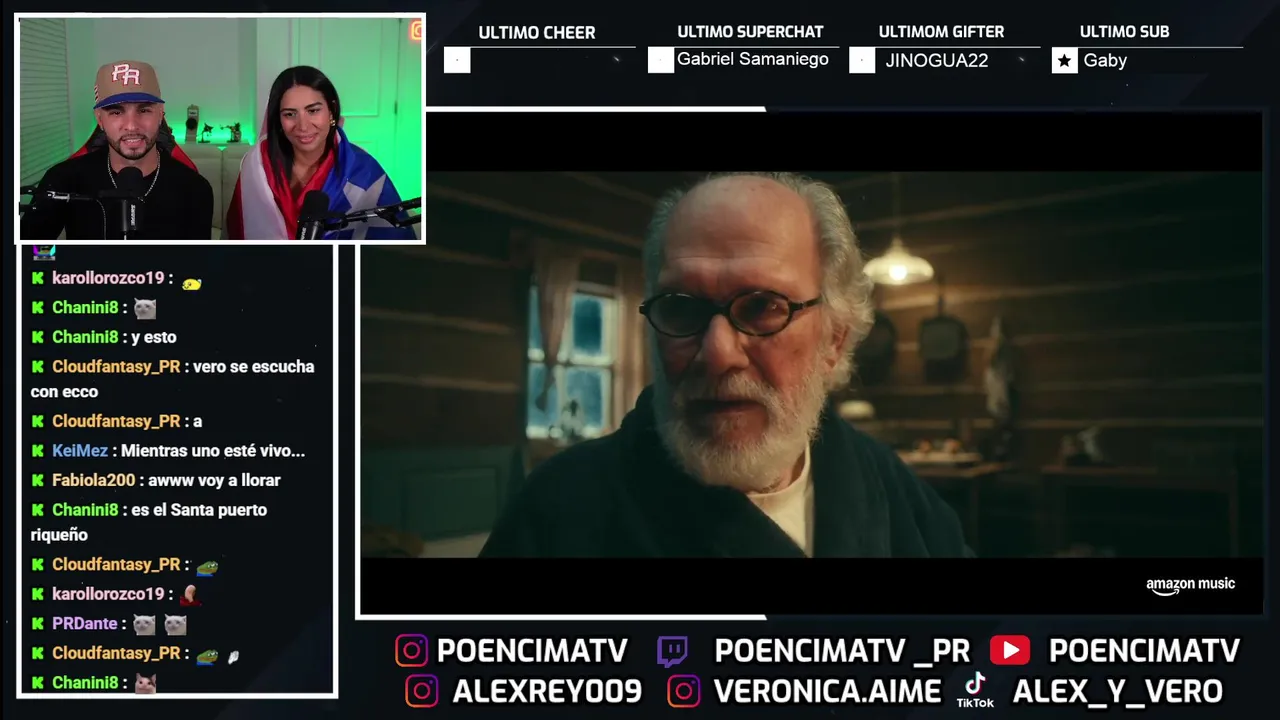Click the first cat emoji in PRDante's message

(x=145, y=625)
